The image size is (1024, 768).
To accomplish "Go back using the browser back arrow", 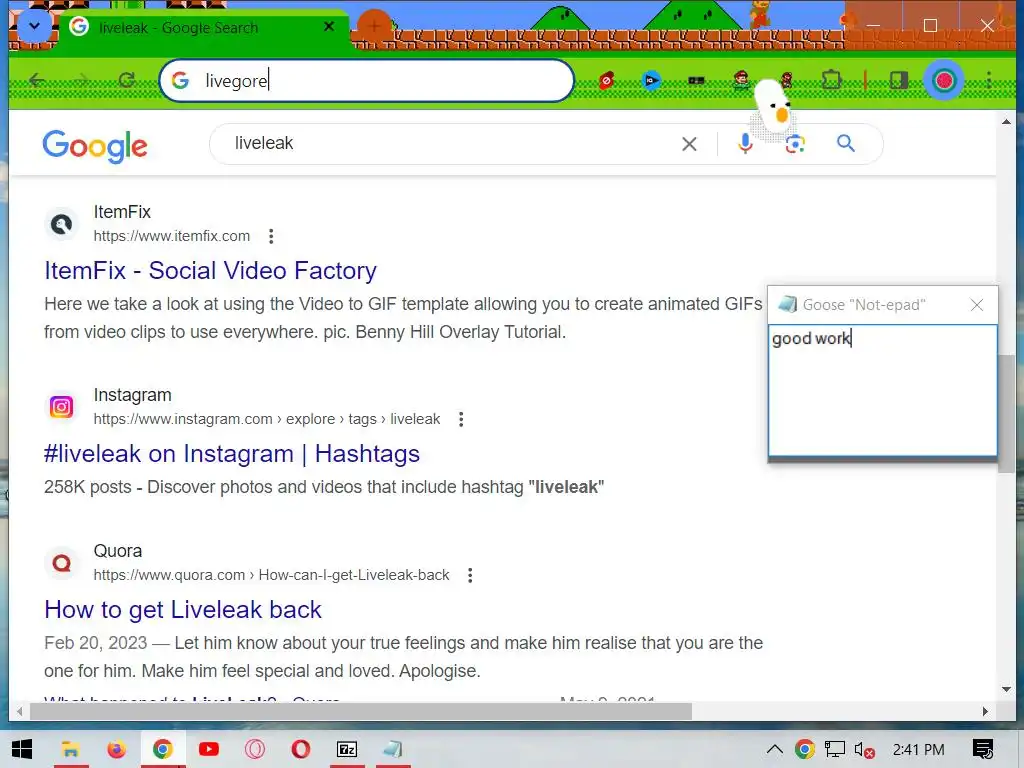I will point(37,80).
